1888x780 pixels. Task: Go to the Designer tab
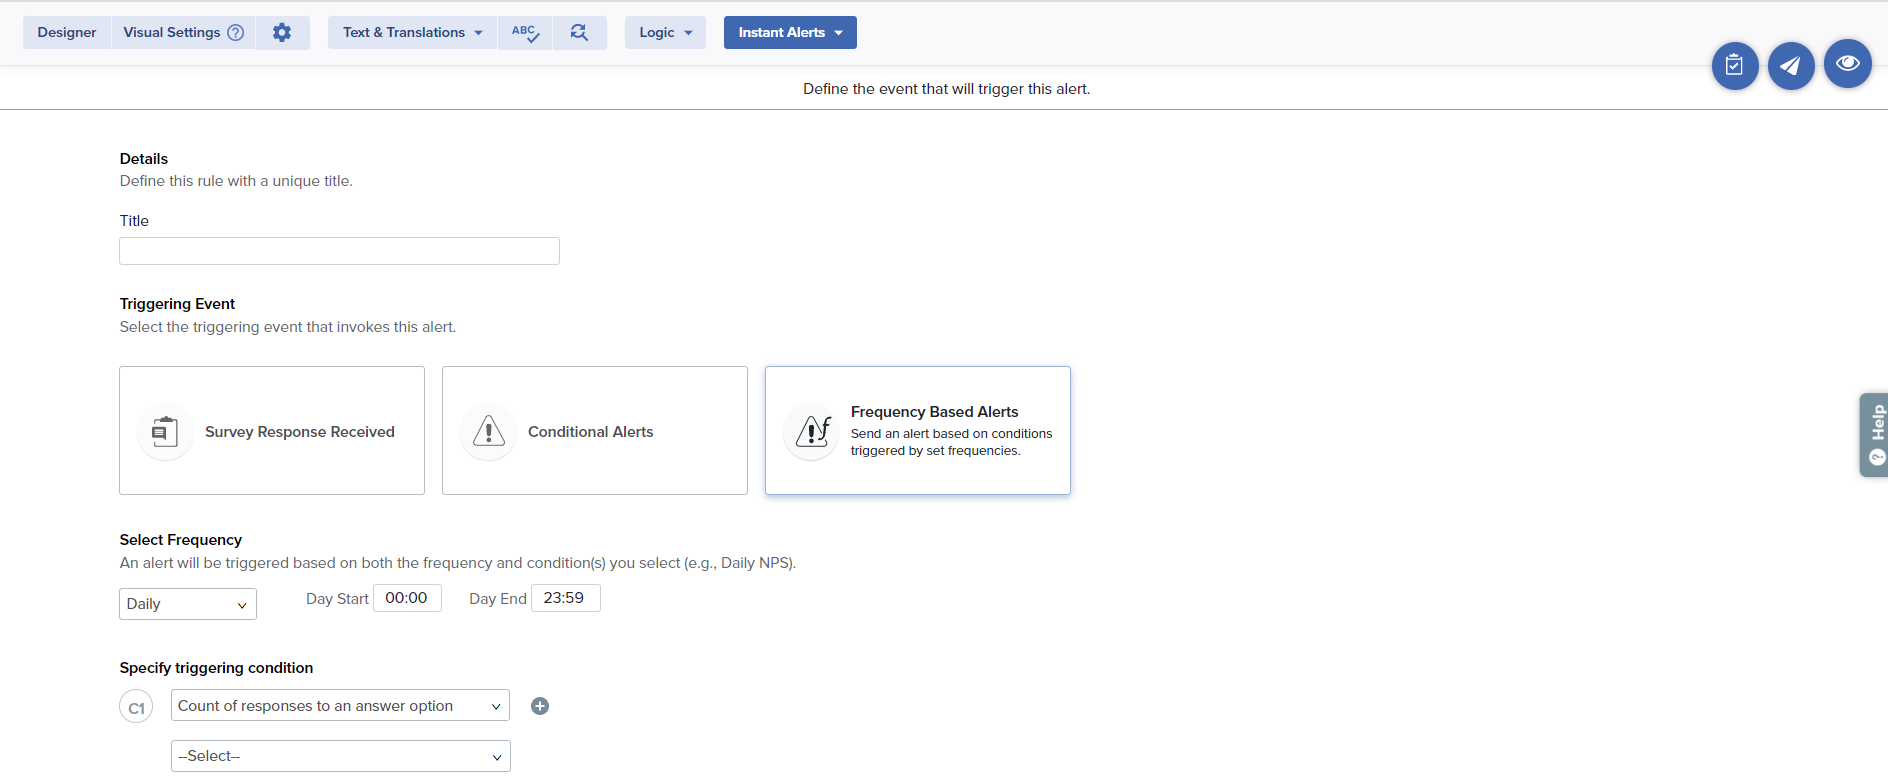coord(67,33)
